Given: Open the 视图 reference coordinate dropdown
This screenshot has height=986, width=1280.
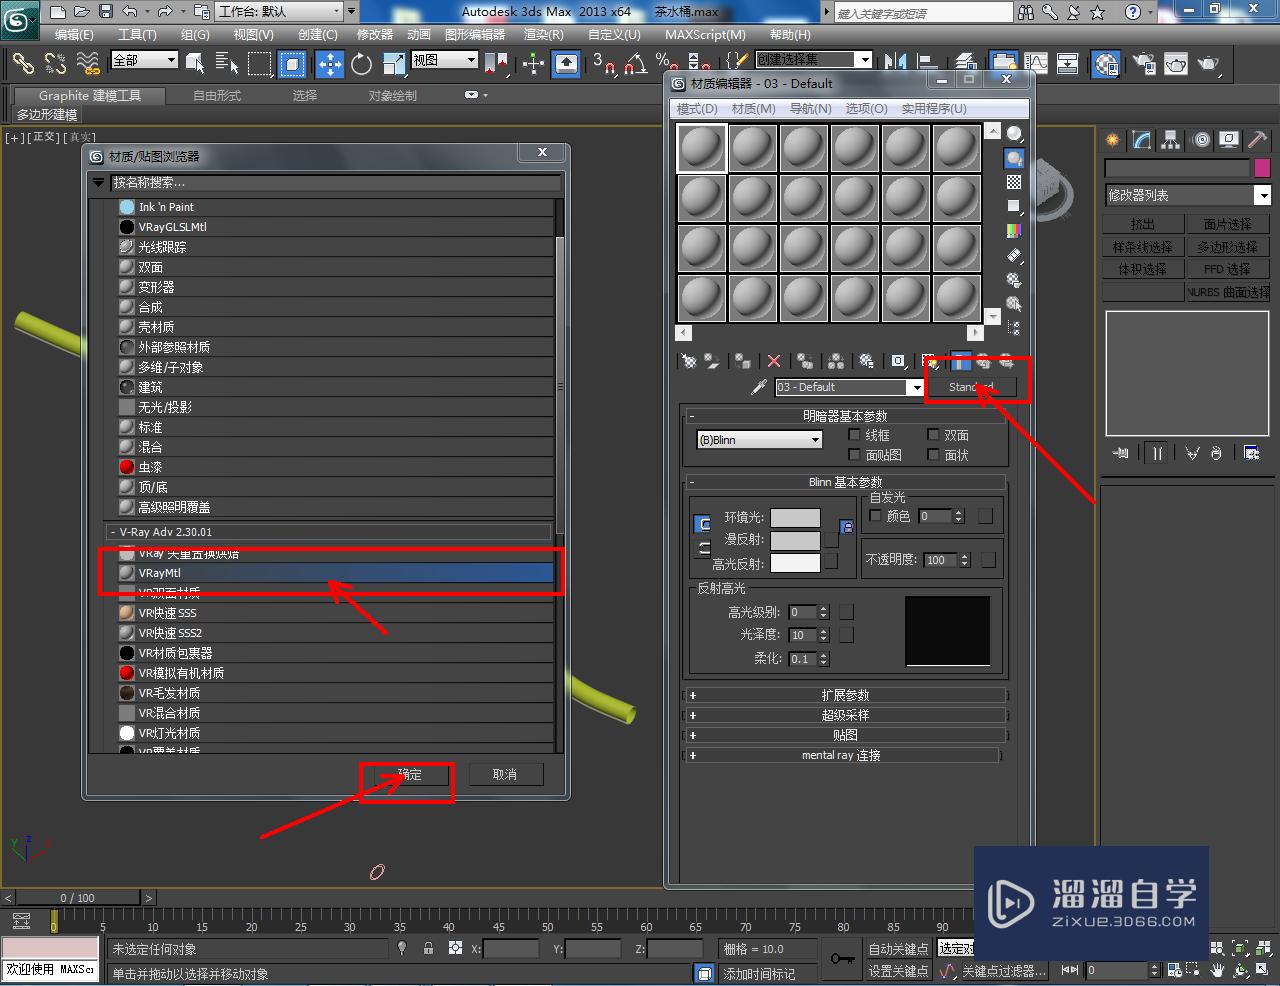Looking at the screenshot, I should click(444, 60).
